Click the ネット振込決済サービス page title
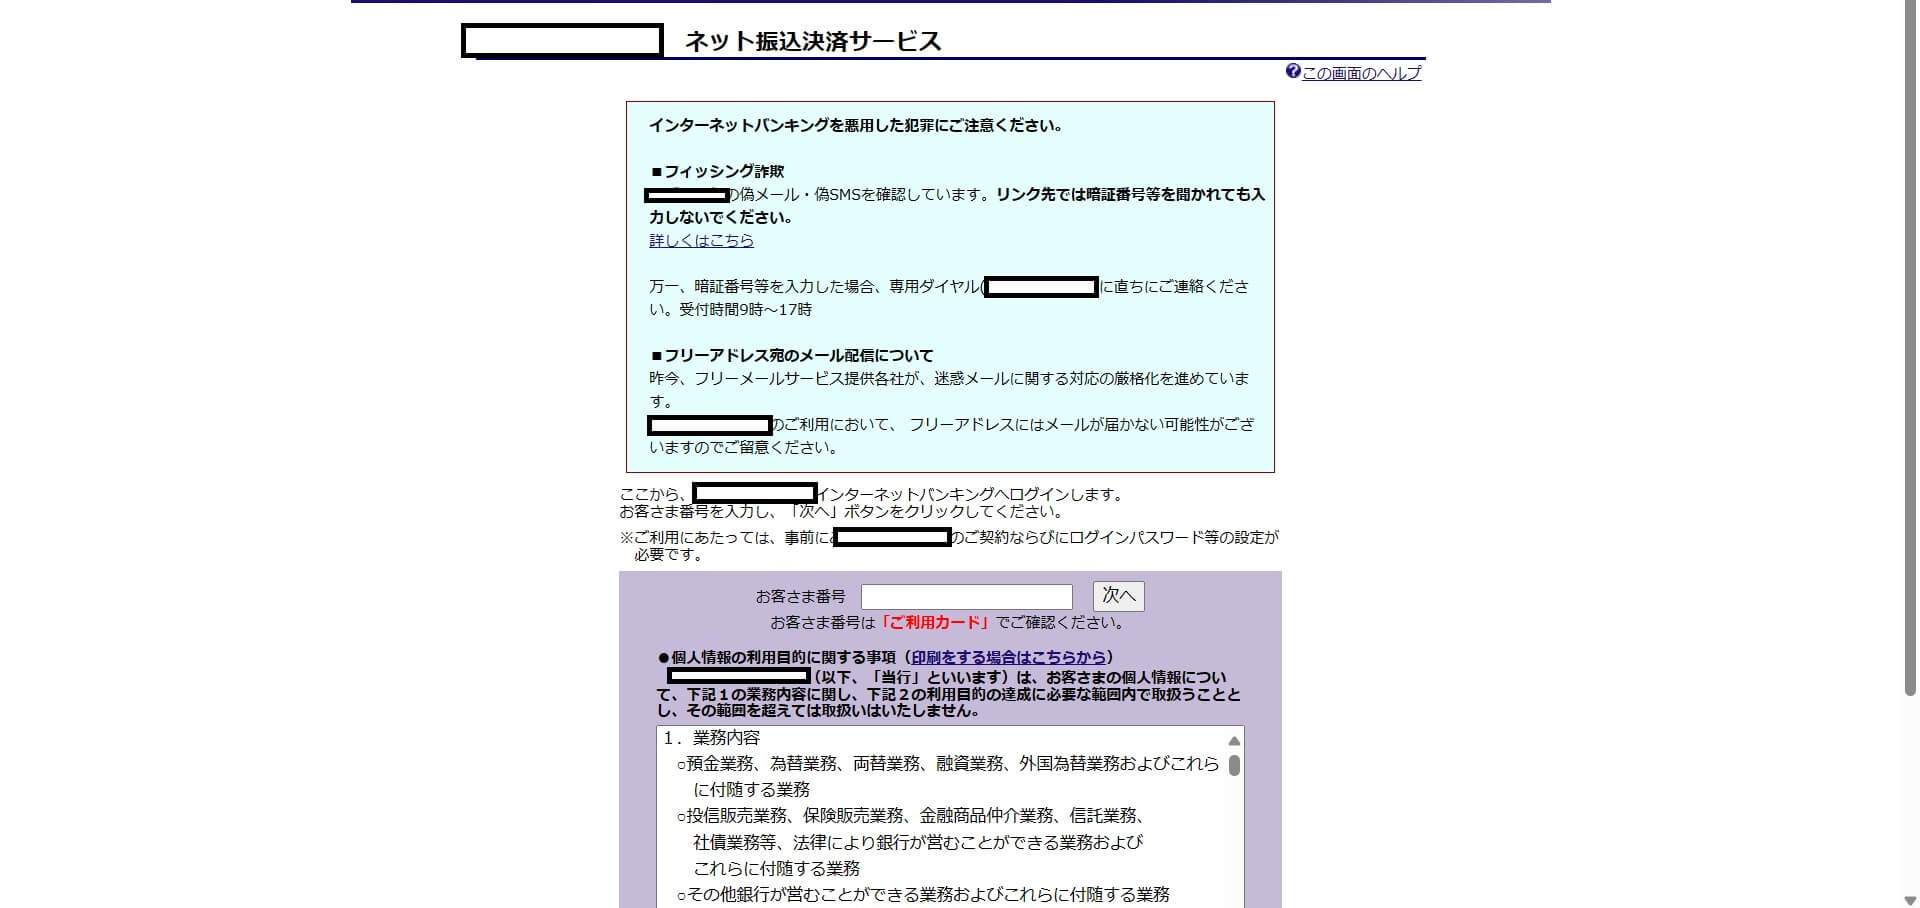 [x=812, y=42]
